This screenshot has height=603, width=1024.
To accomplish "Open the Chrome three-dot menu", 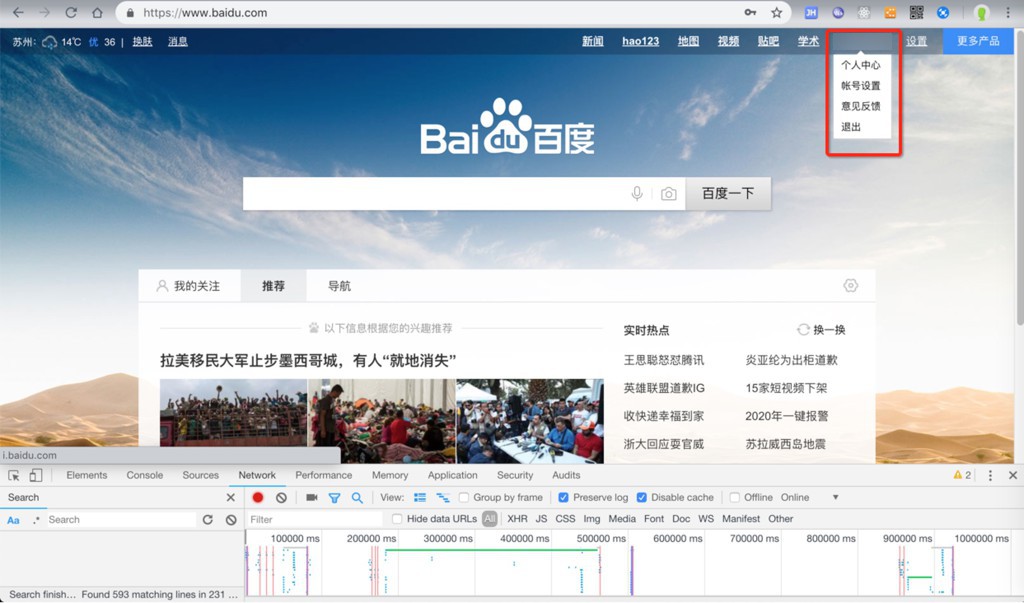I will [1008, 12].
